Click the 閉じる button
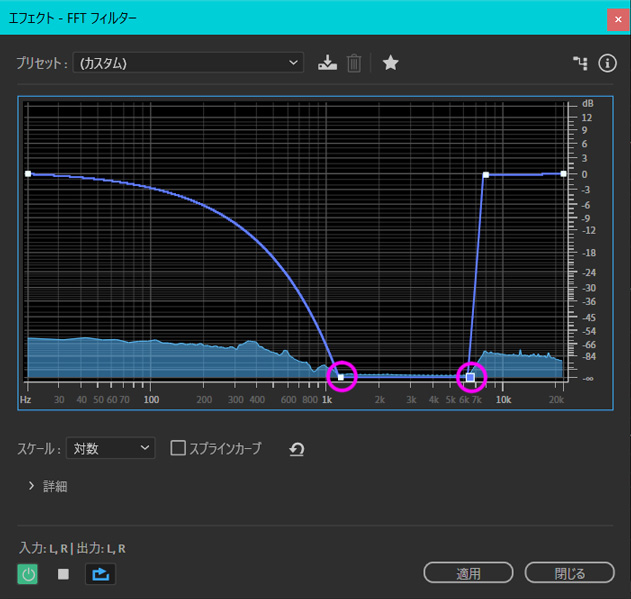The image size is (631, 599). point(569,573)
